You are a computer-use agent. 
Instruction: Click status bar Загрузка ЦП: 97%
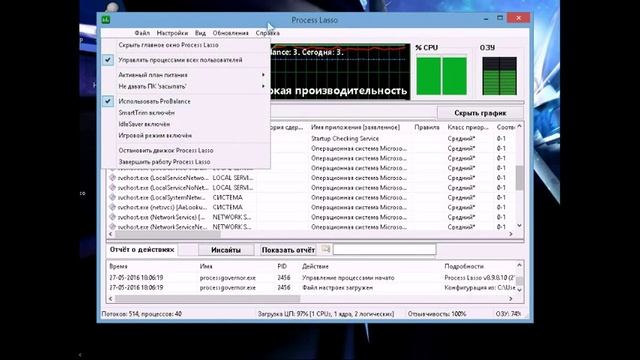(x=326, y=314)
